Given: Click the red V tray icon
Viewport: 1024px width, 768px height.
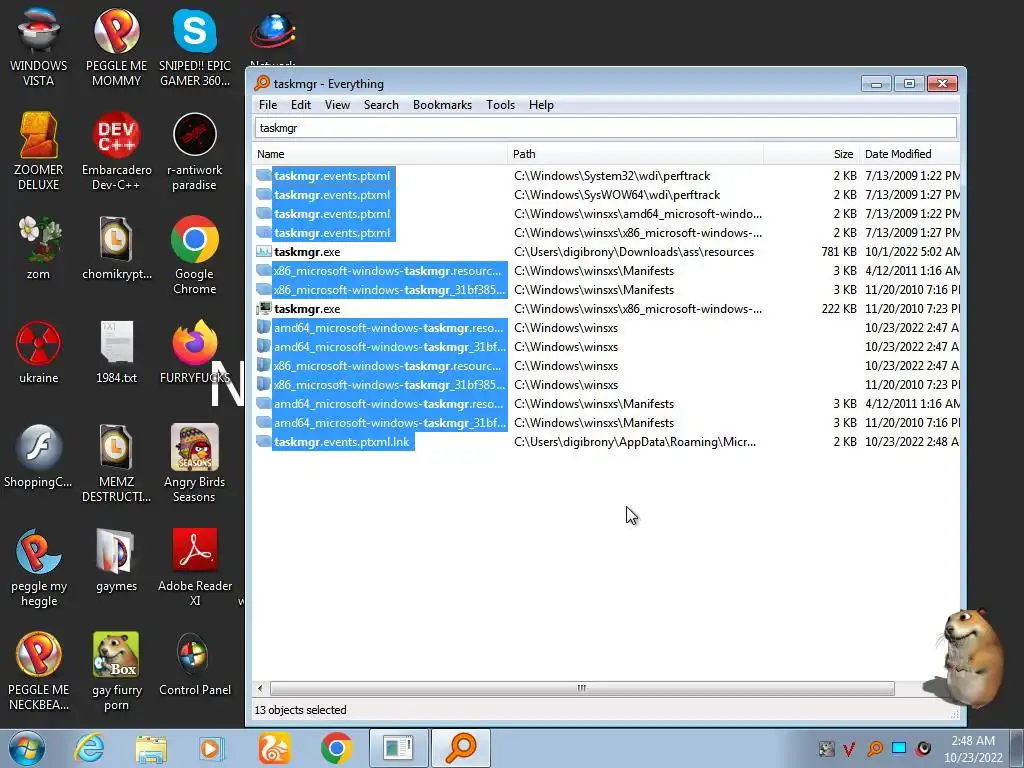Looking at the screenshot, I should pyautogui.click(x=849, y=748).
